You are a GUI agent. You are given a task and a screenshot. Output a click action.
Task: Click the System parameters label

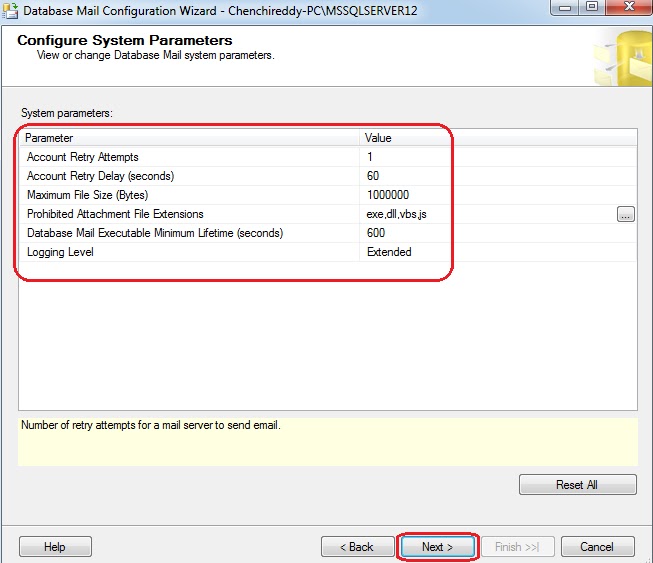pos(67,113)
